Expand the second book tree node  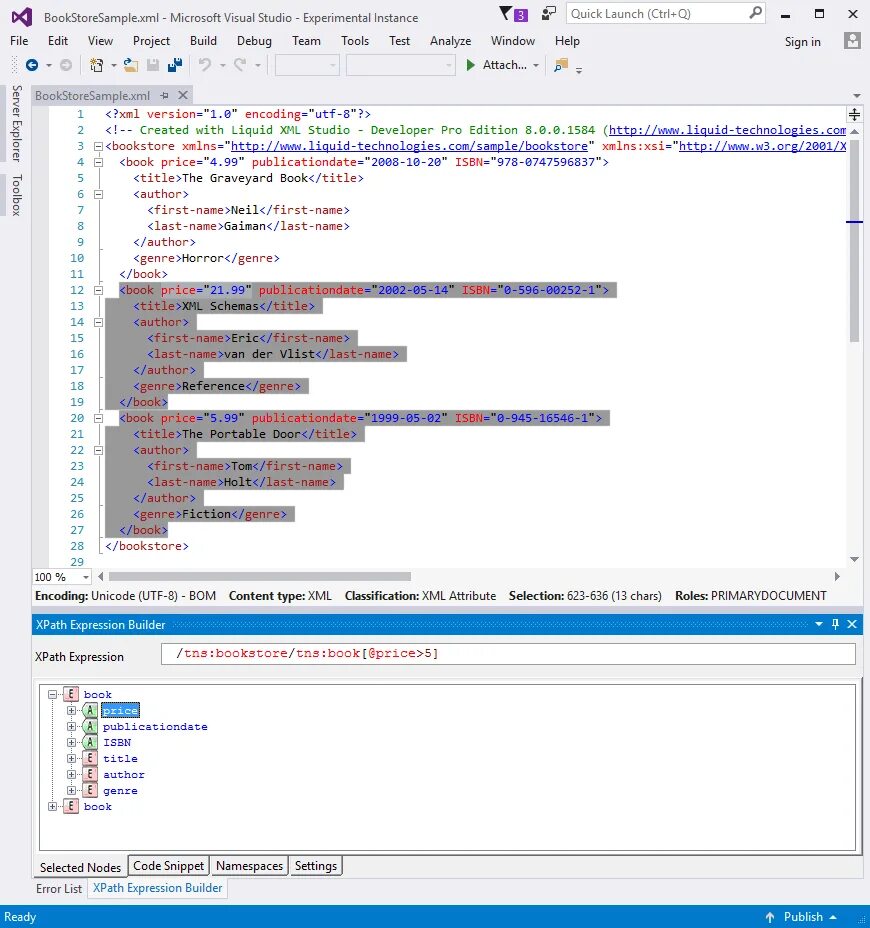click(53, 806)
